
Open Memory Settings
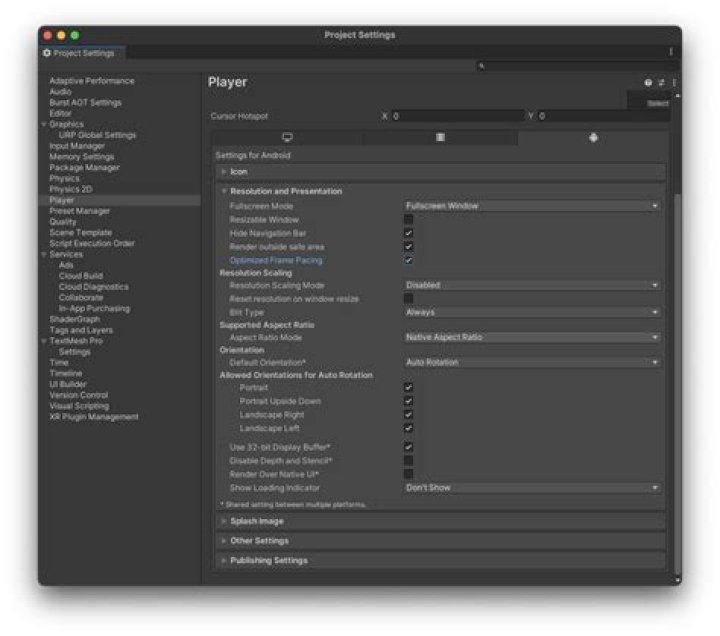tap(82, 157)
